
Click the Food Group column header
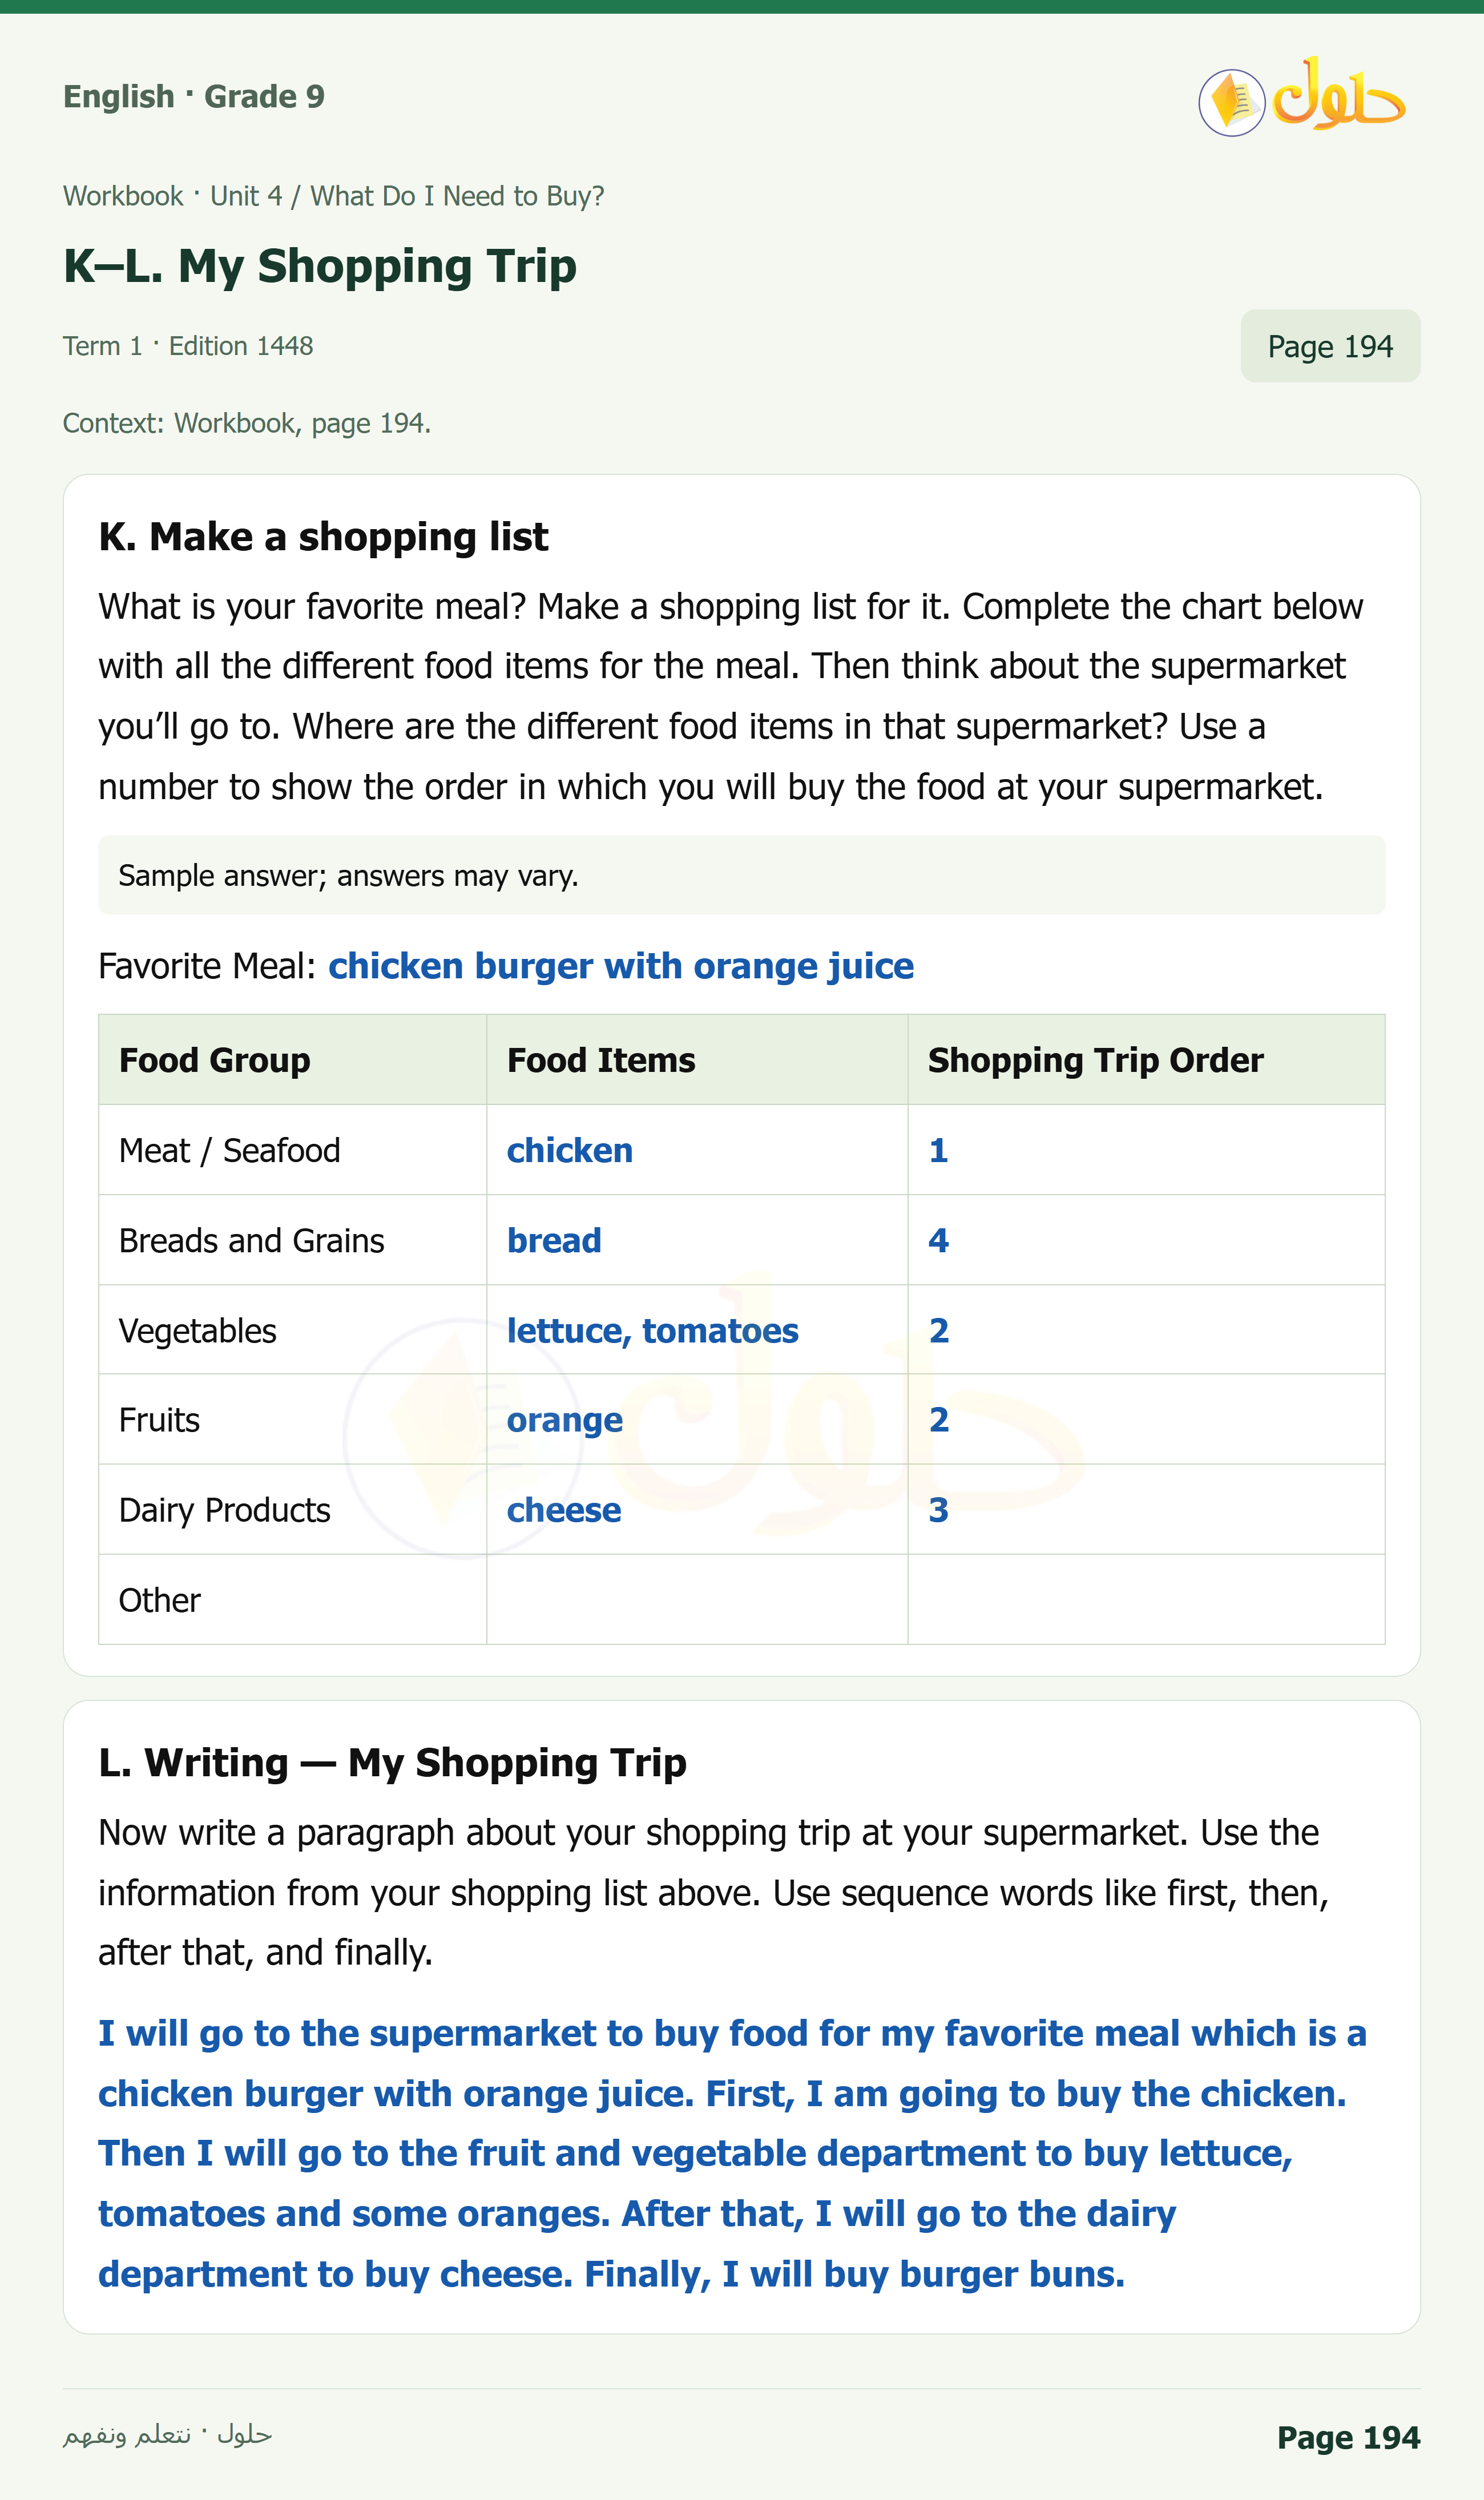click(293, 1060)
